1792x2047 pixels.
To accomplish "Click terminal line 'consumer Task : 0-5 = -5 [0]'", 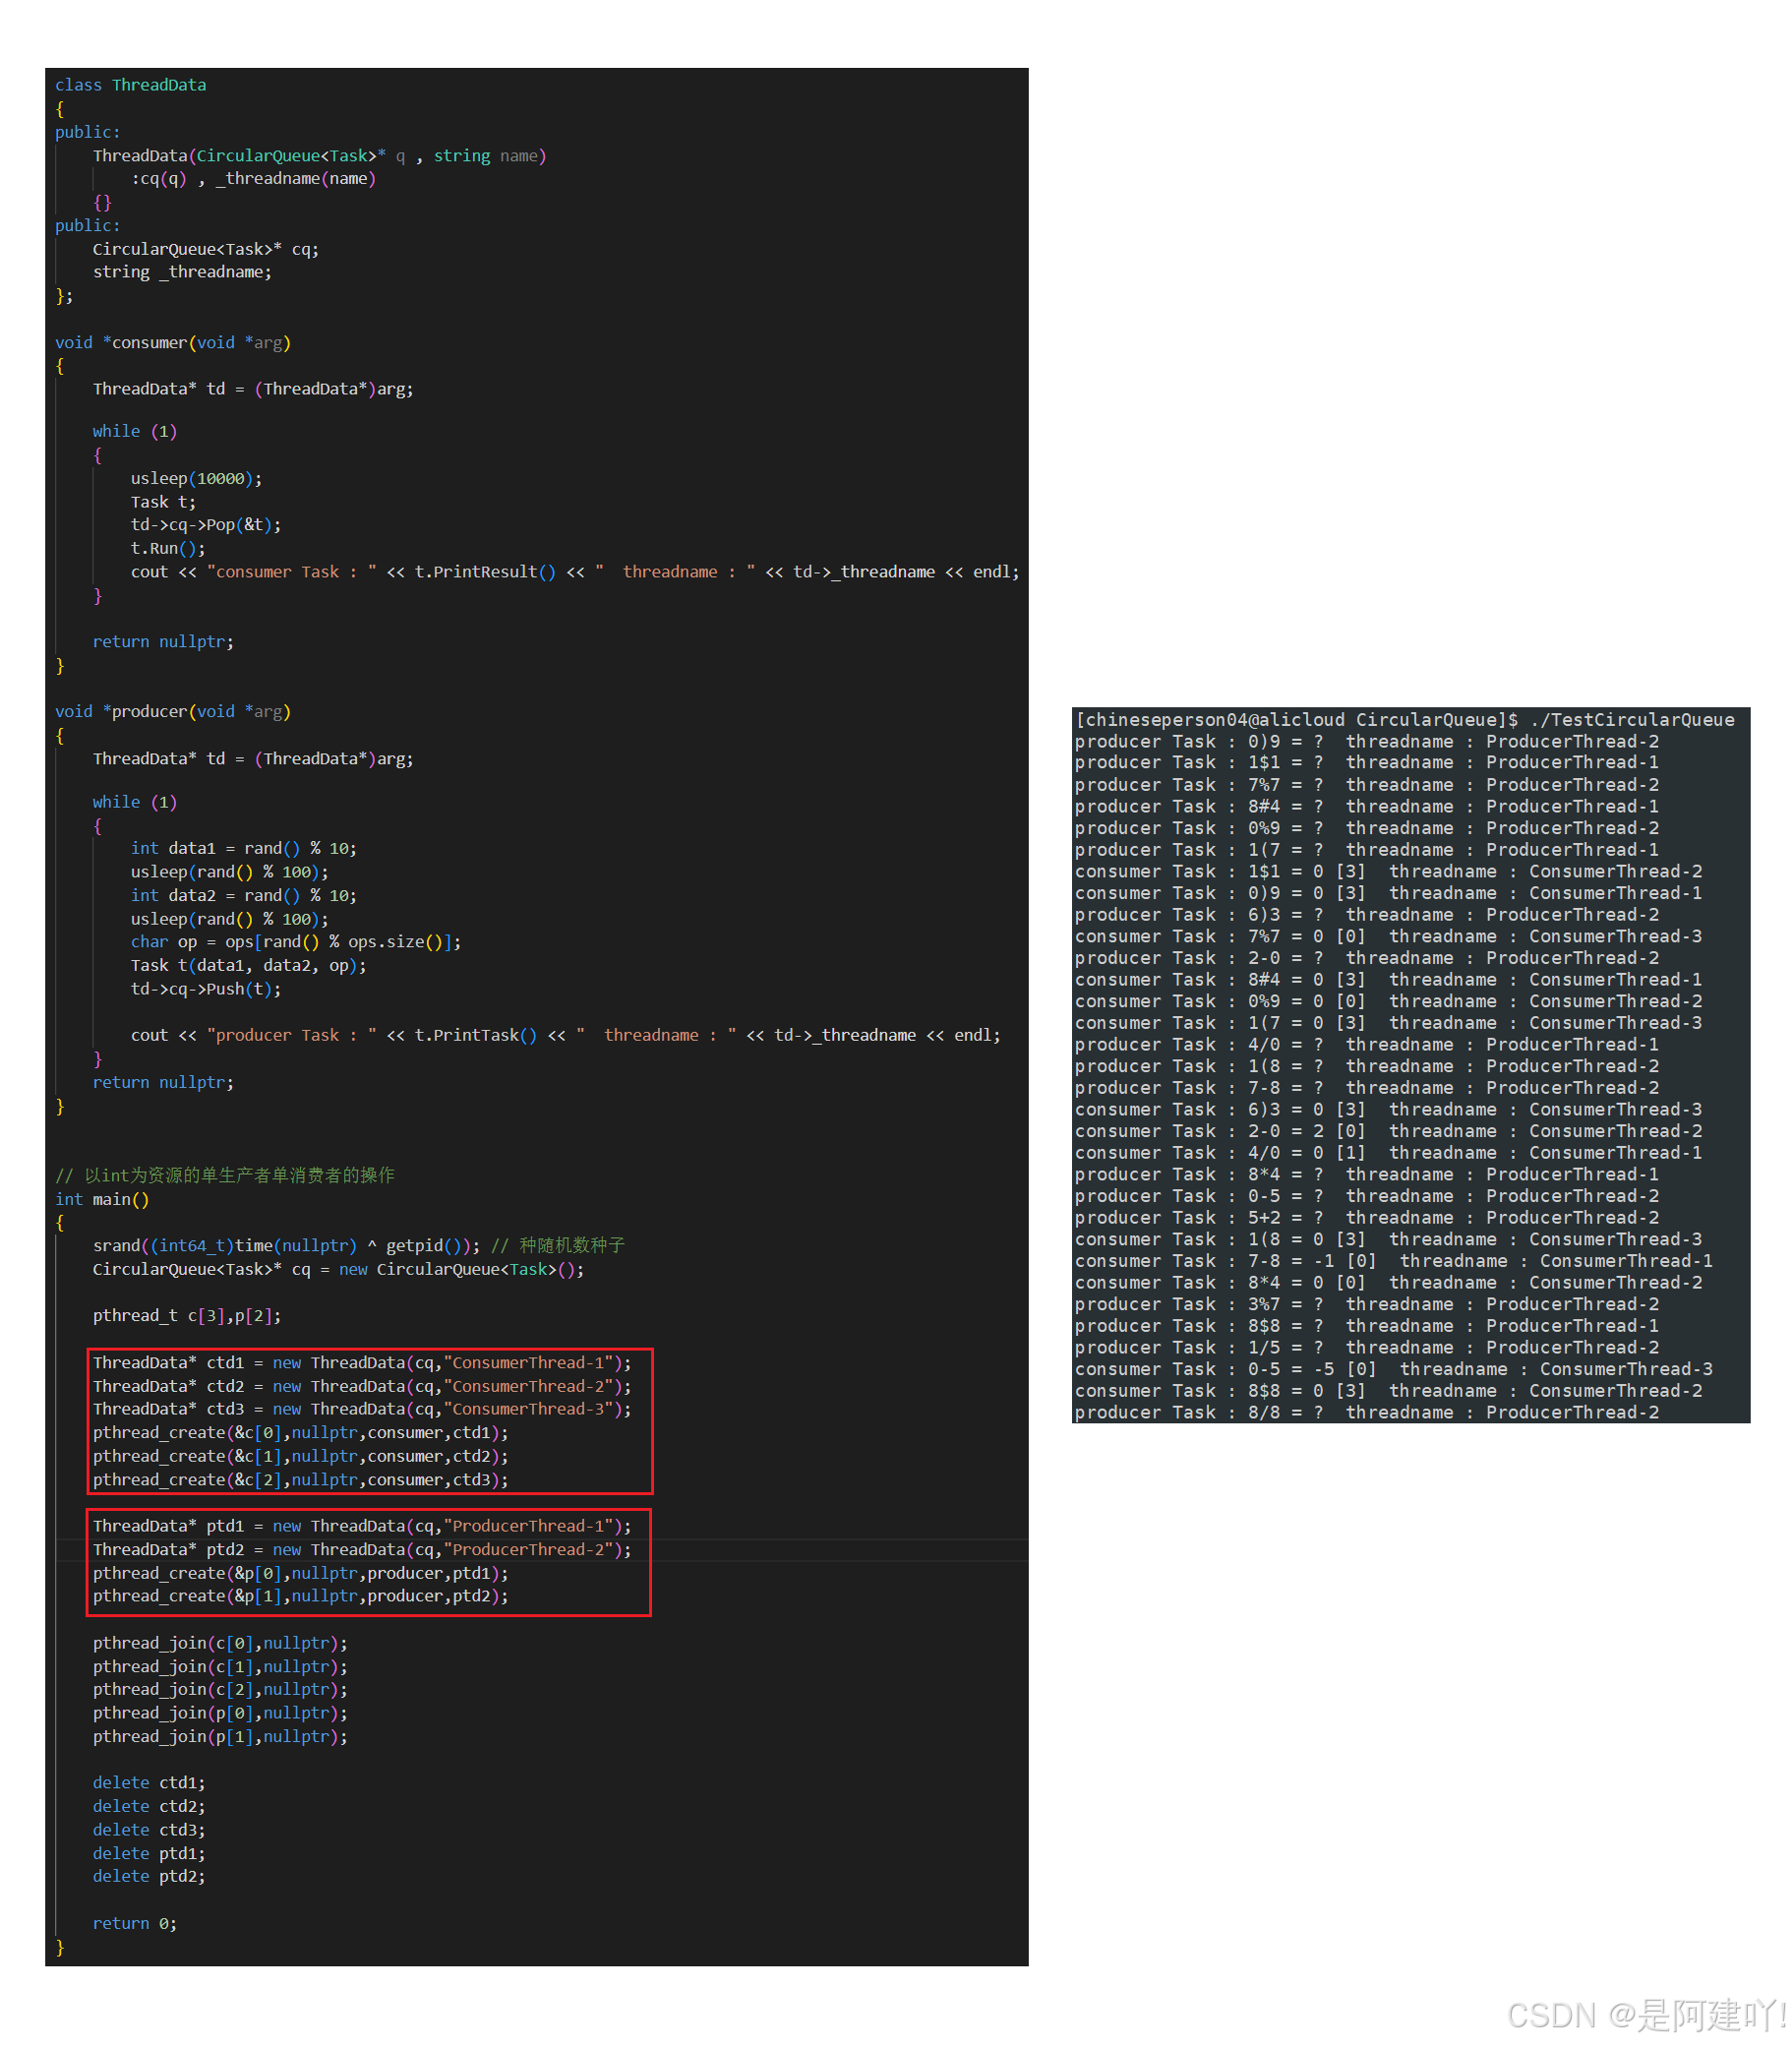I will pyautogui.click(x=1394, y=1370).
